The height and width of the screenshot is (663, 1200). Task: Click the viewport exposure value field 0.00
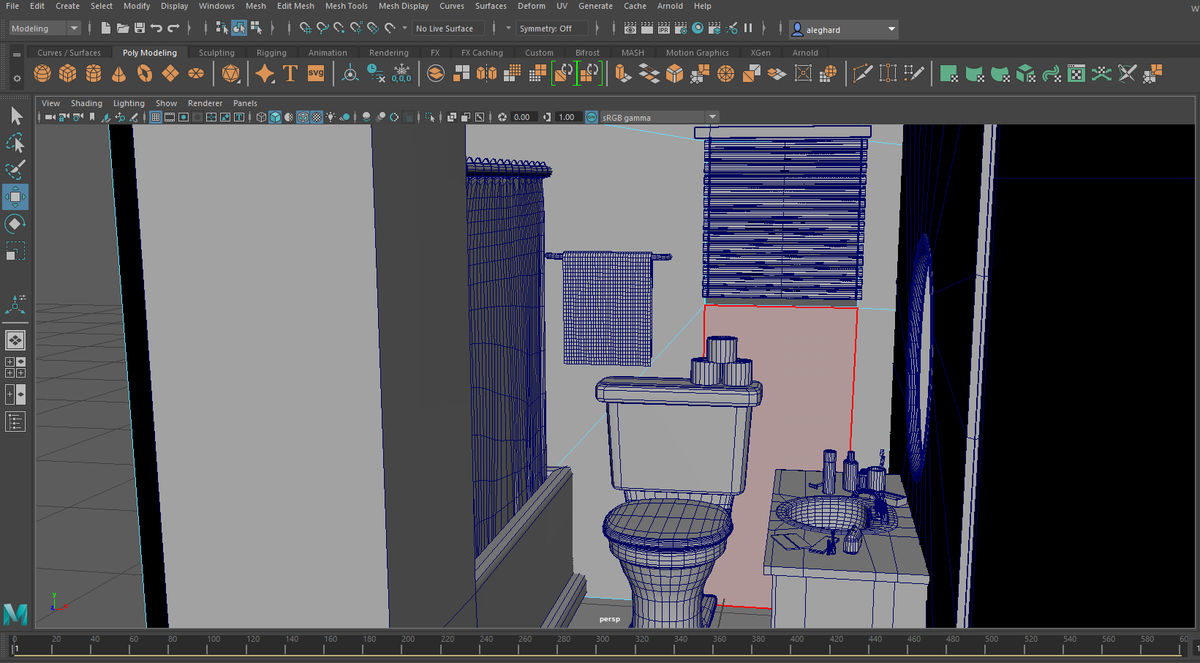(522, 117)
